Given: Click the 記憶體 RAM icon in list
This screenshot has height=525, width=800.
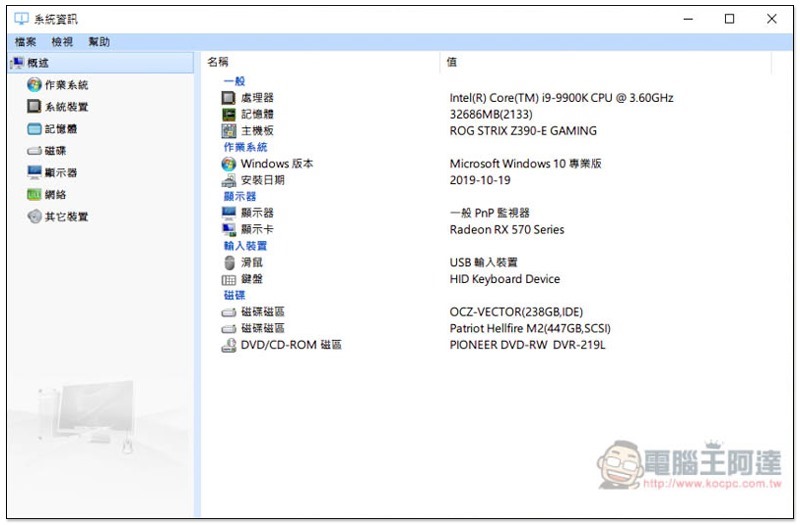Looking at the screenshot, I should click(x=229, y=114).
